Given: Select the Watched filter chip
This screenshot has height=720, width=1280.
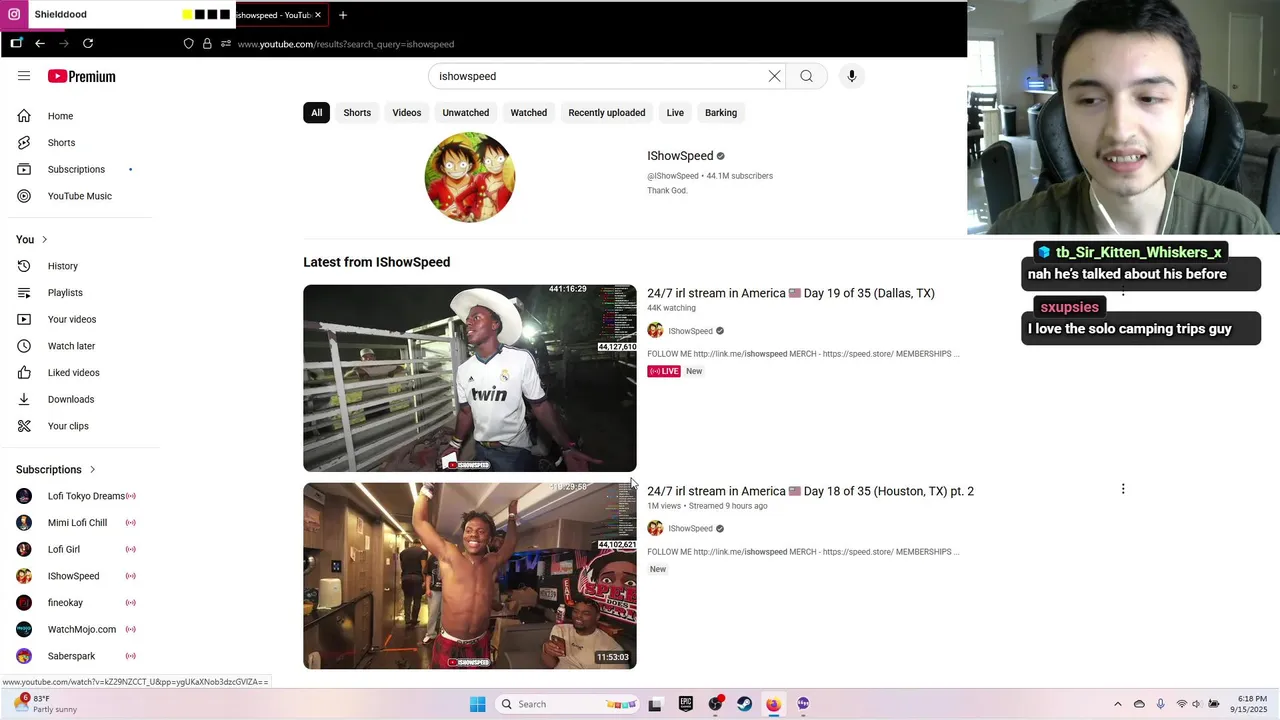Looking at the screenshot, I should [529, 113].
